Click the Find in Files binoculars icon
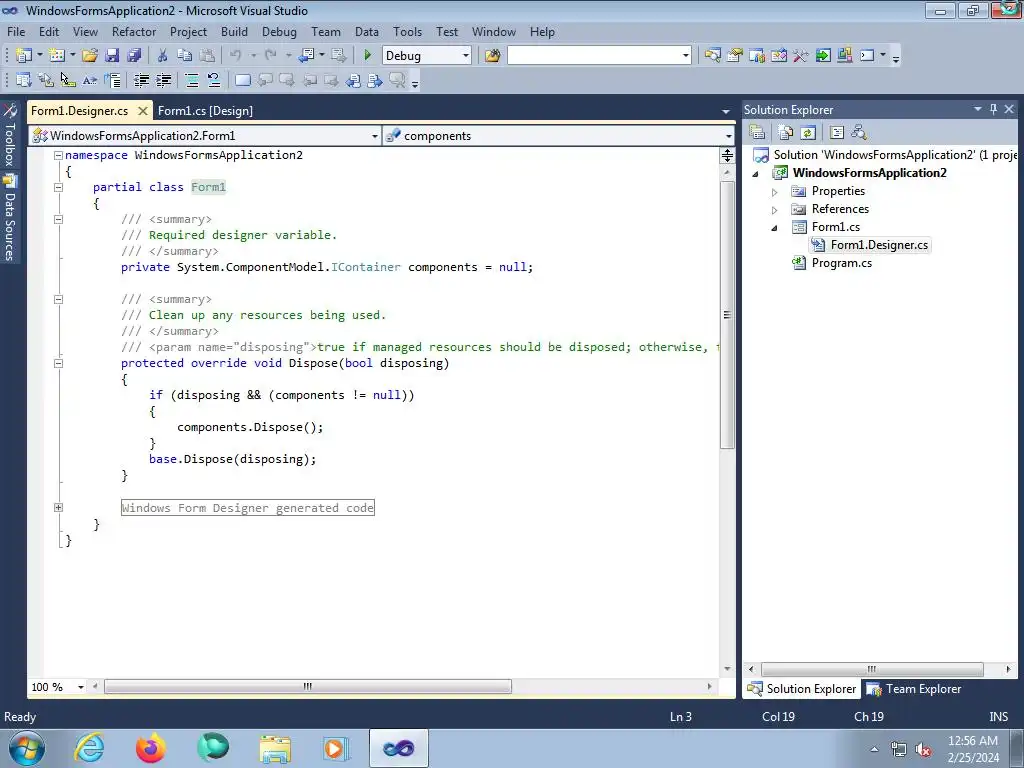Screen dimensions: 1024x768 click(x=492, y=56)
